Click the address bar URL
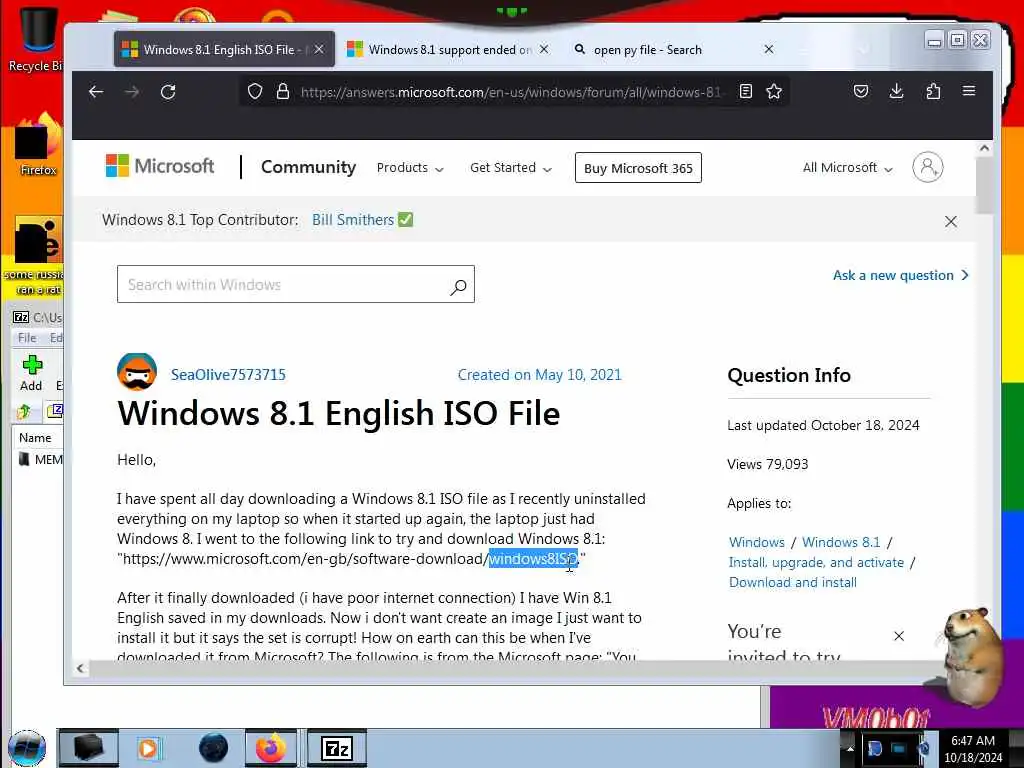The image size is (1024, 768). click(x=510, y=92)
